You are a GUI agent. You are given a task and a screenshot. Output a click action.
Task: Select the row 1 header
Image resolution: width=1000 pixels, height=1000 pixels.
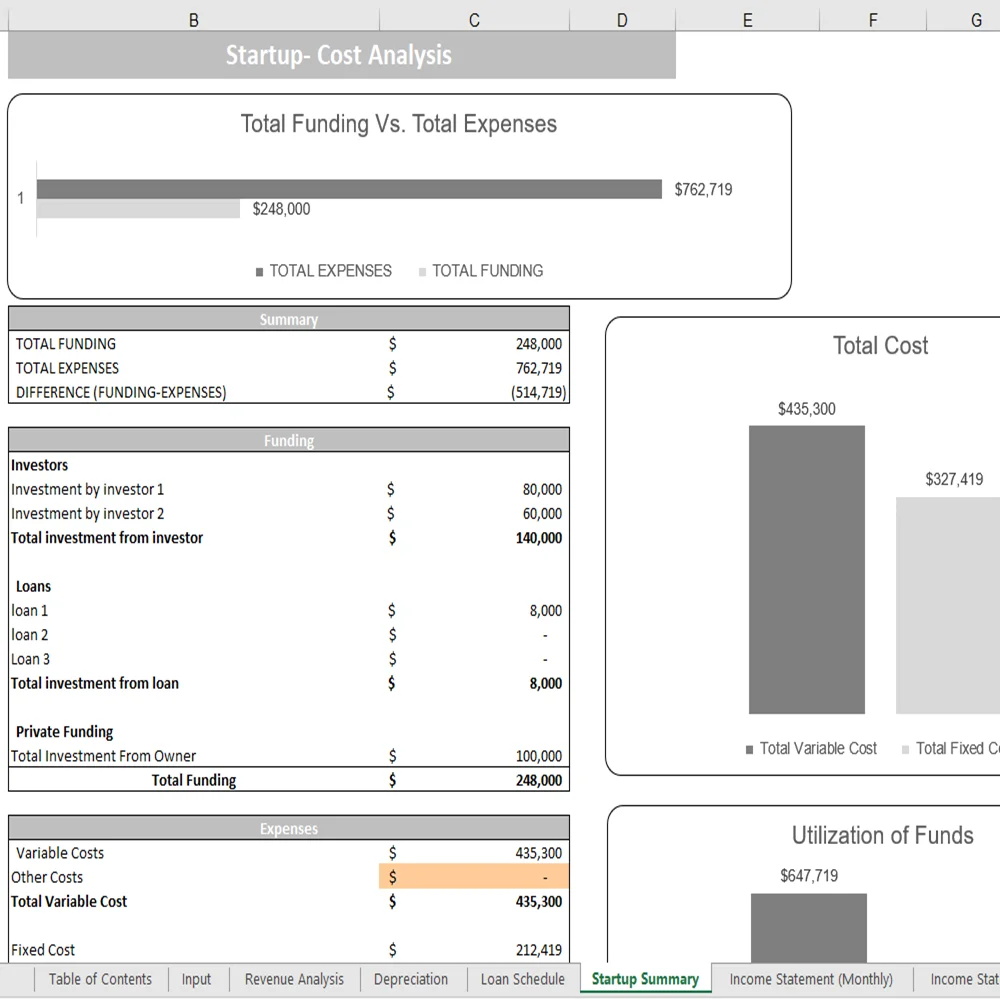[x=20, y=198]
